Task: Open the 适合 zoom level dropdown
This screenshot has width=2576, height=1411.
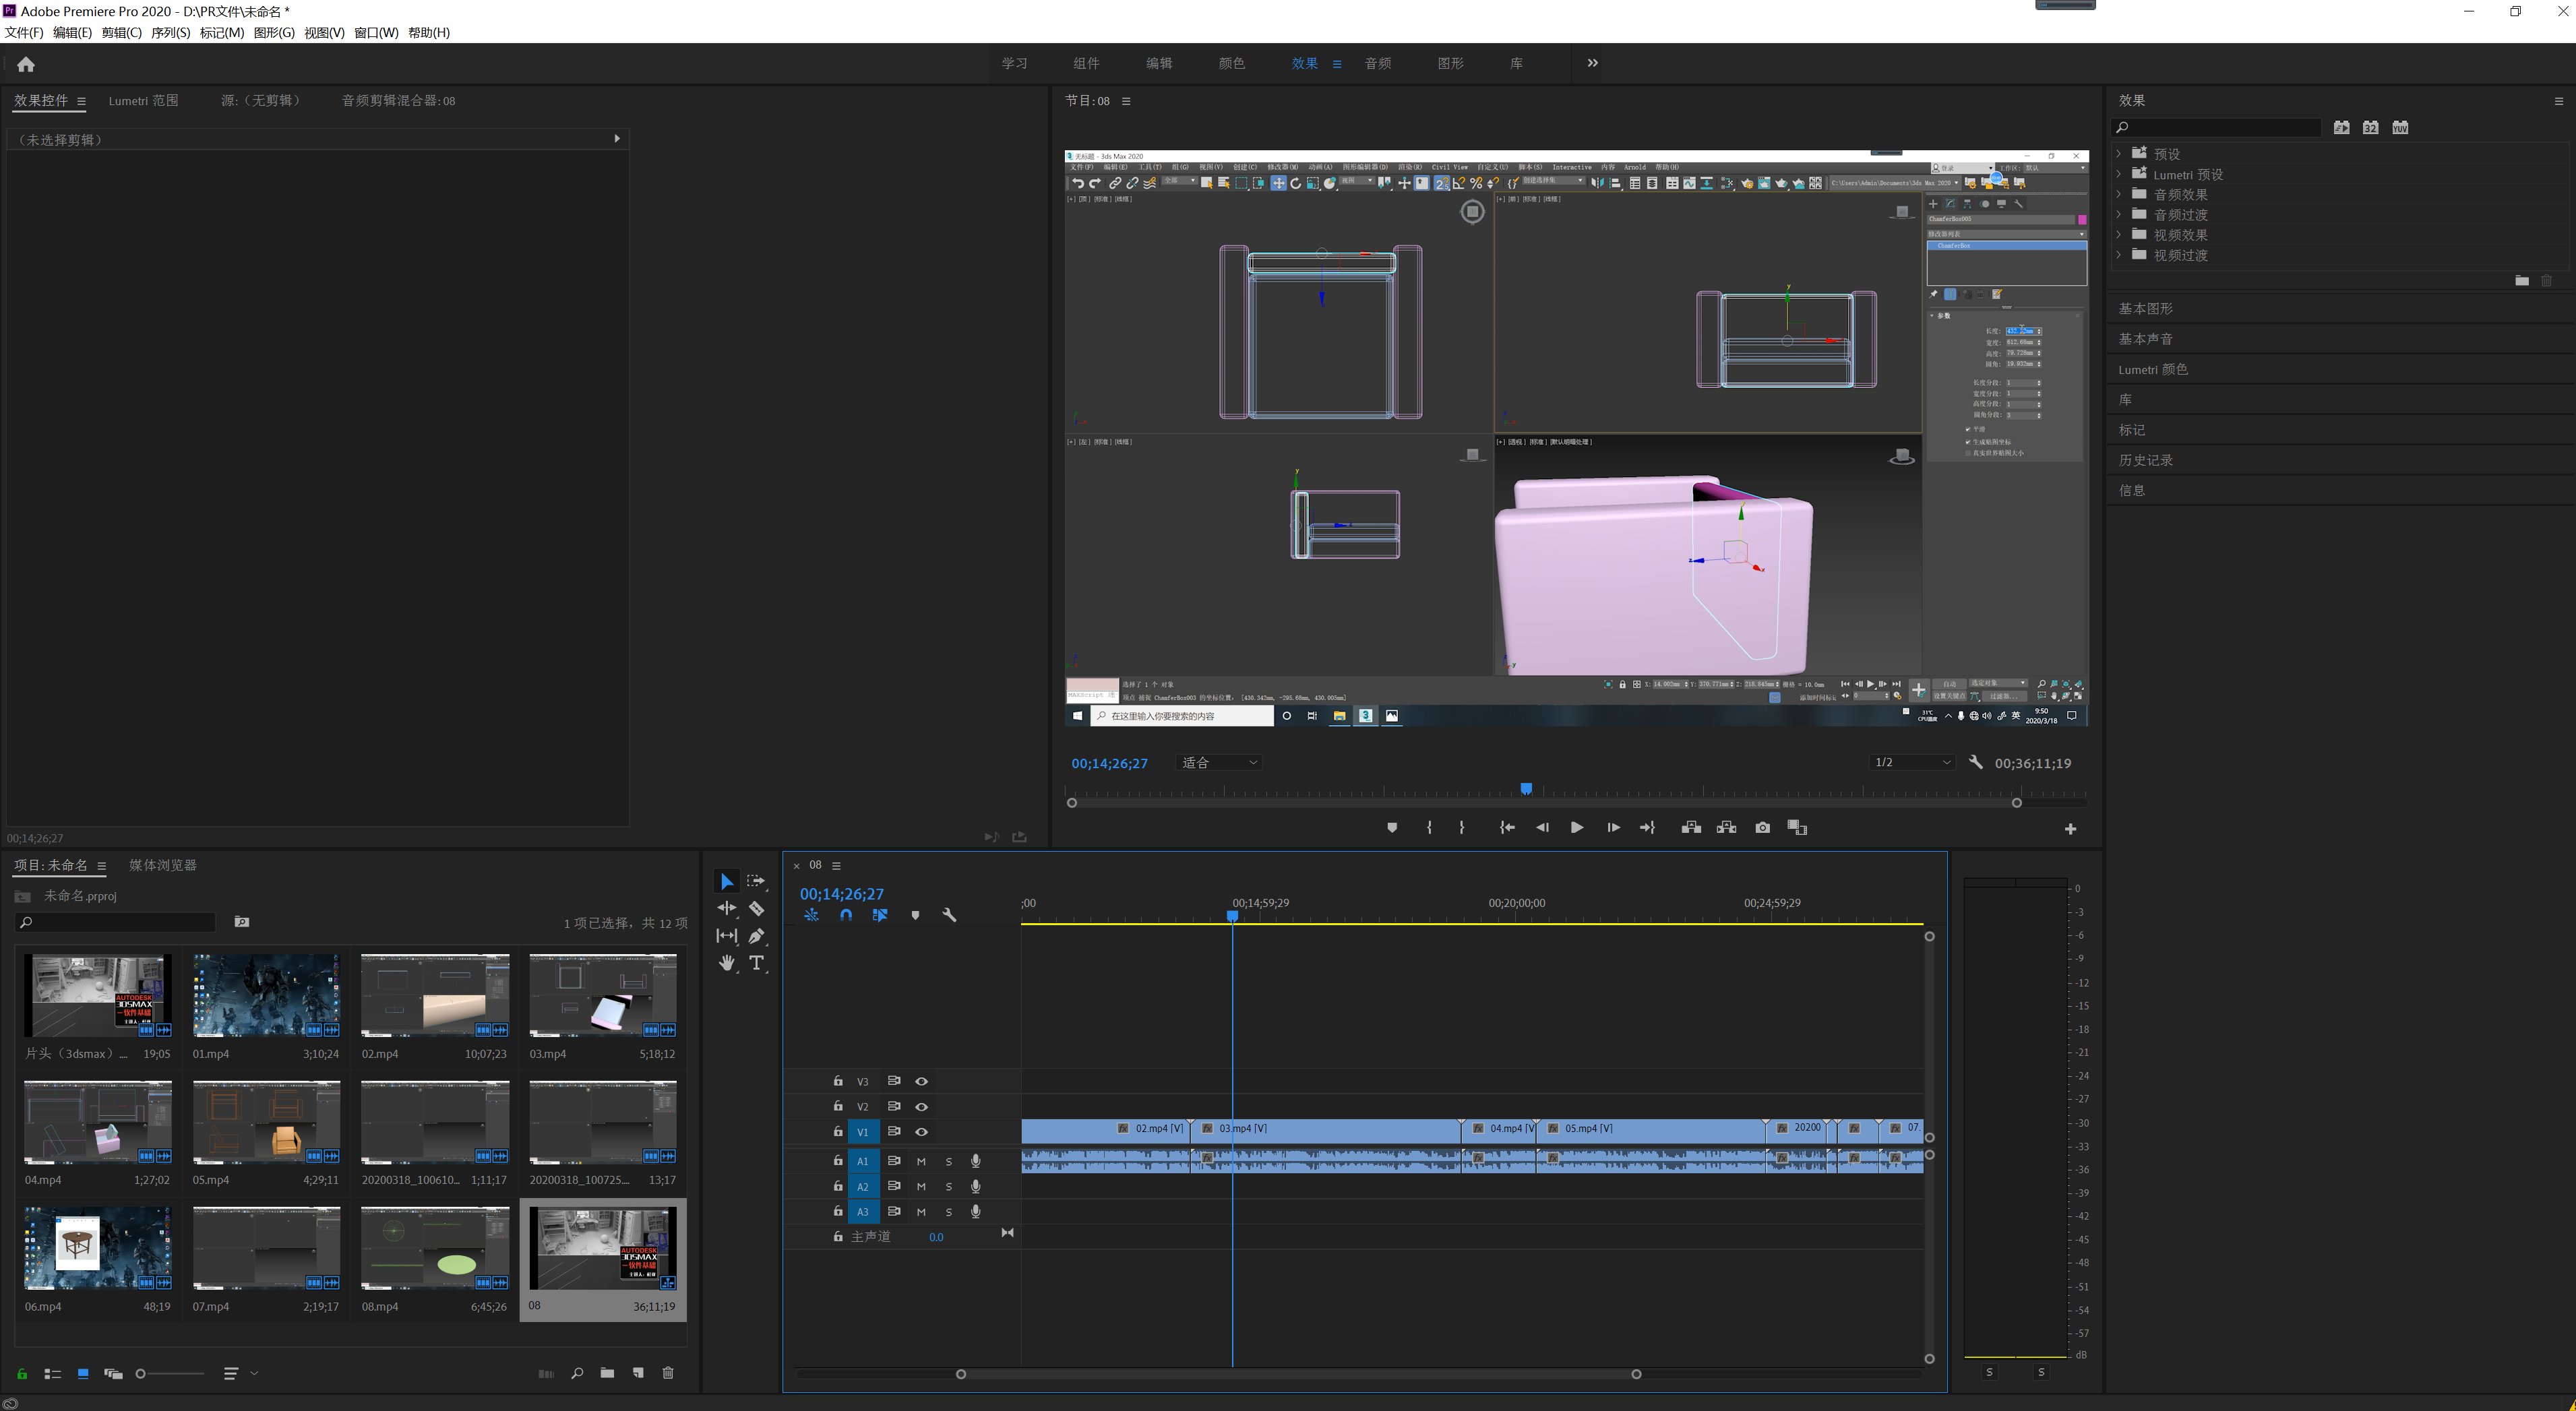Action: (x=1219, y=762)
